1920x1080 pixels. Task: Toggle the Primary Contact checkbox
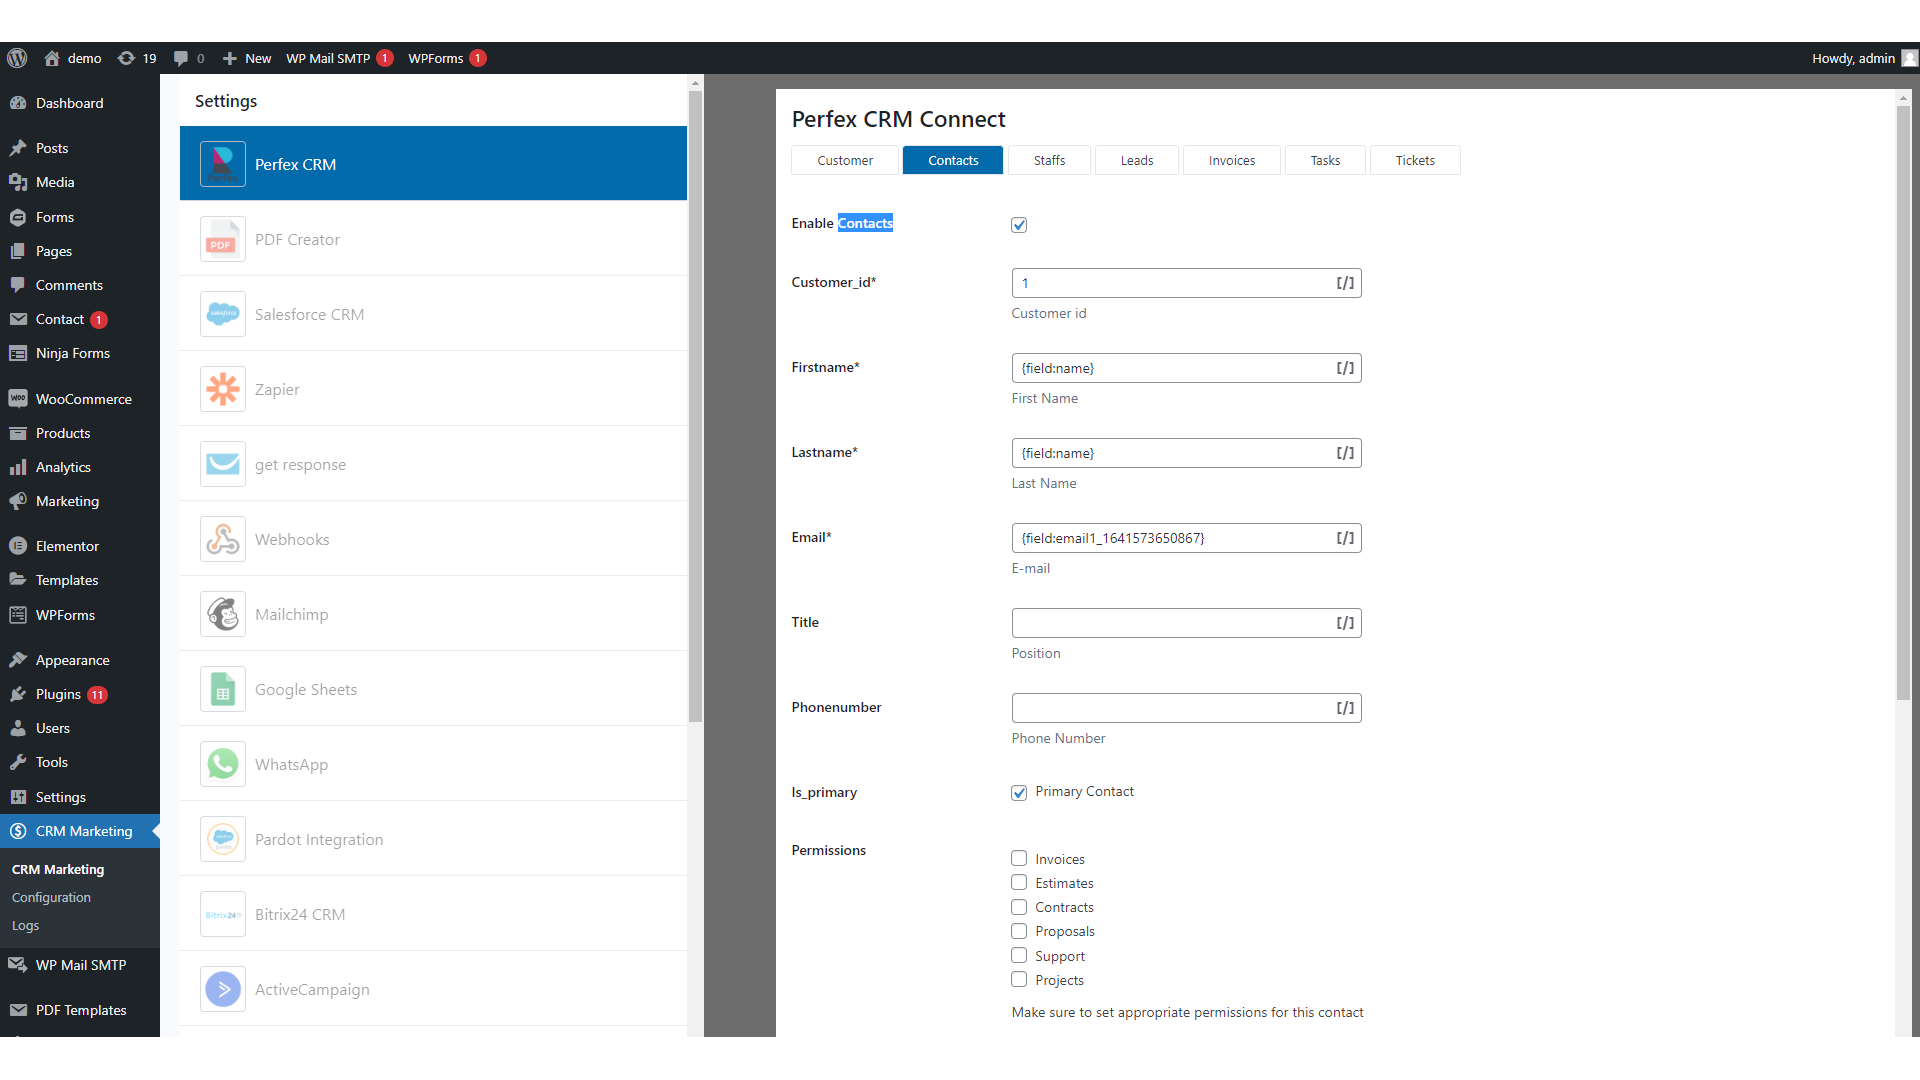coord(1019,793)
